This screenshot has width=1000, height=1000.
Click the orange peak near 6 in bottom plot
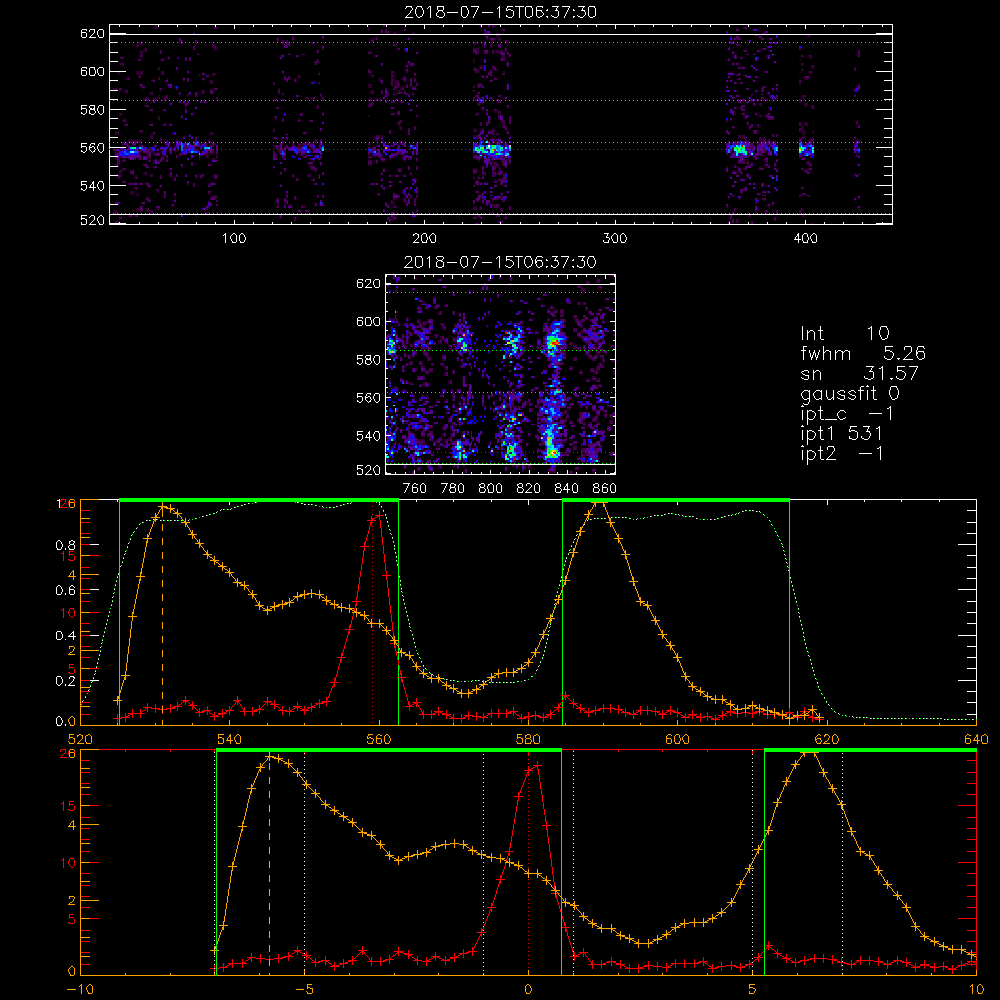(808, 754)
